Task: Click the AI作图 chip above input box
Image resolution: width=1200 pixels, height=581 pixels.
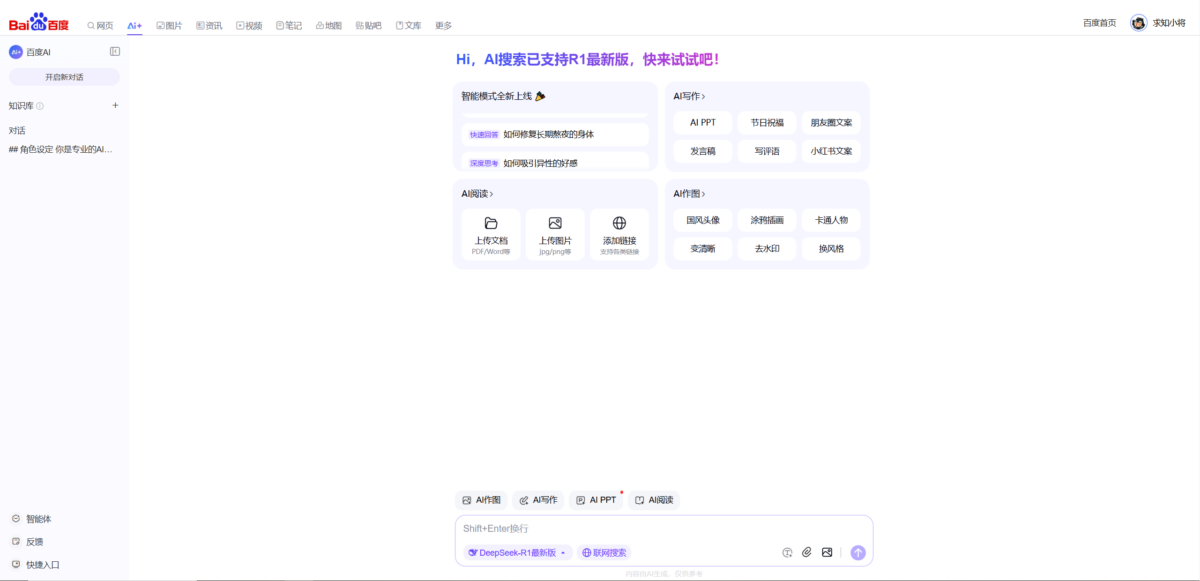Action: click(481, 500)
